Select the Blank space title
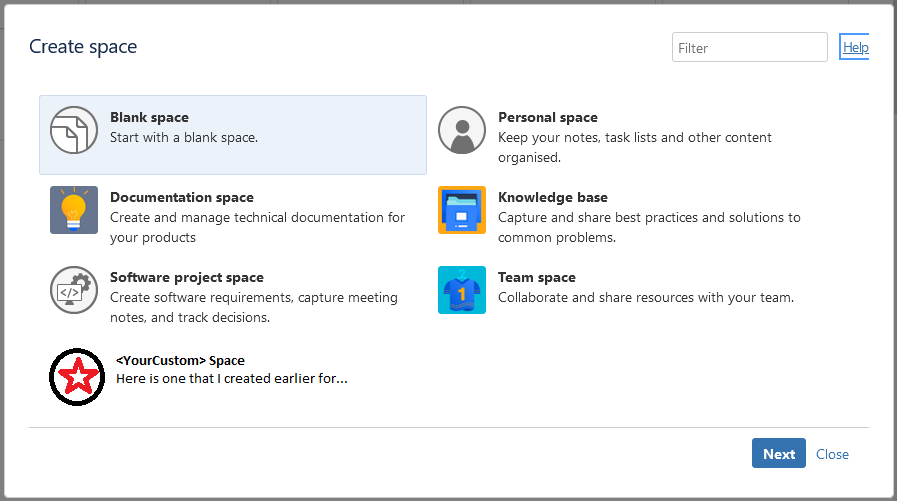This screenshot has height=501, width=897. pos(149,117)
